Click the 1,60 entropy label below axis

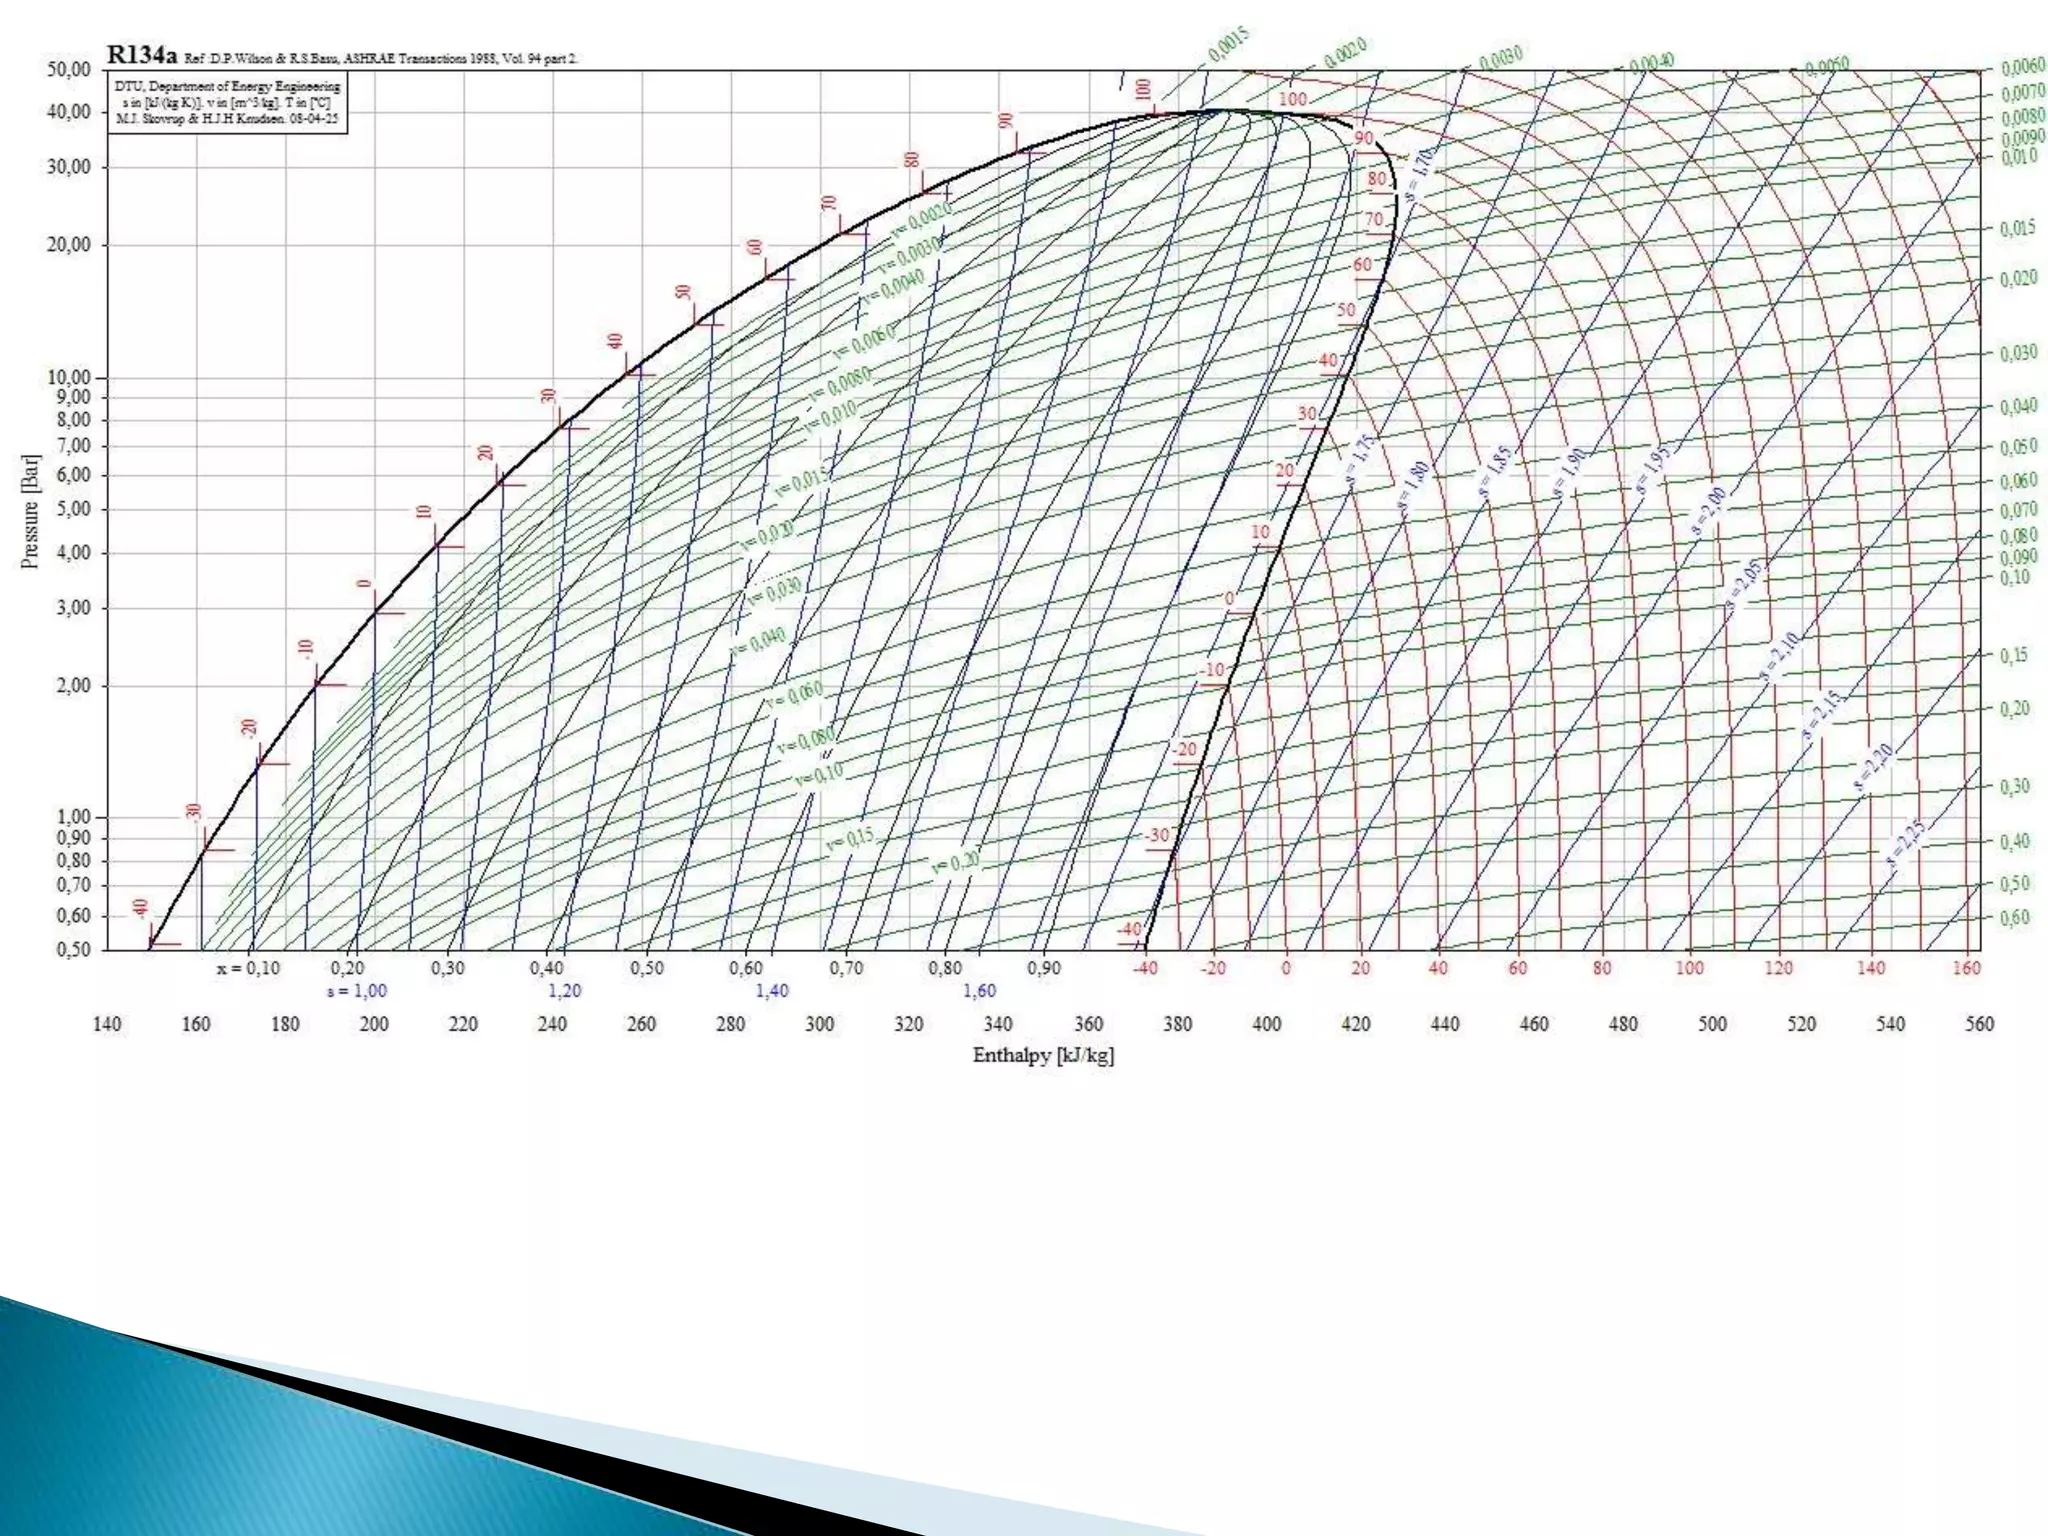[x=979, y=991]
